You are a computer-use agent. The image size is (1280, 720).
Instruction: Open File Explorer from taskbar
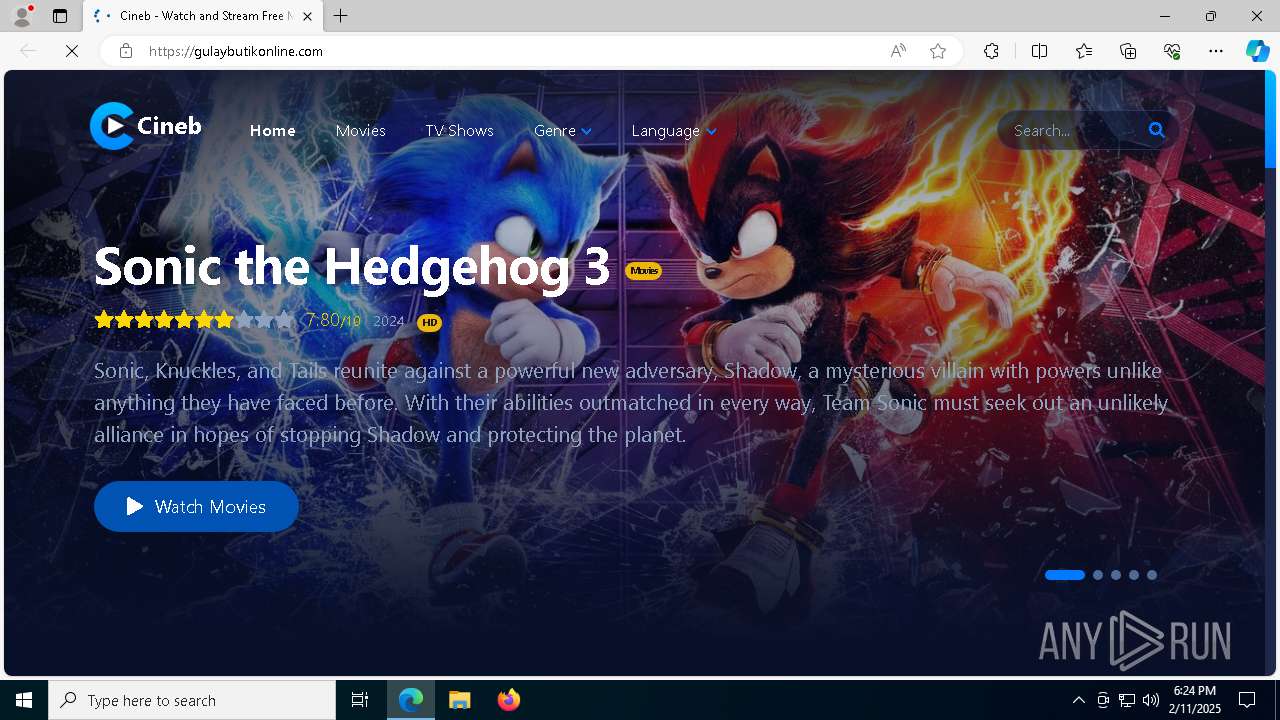(460, 700)
